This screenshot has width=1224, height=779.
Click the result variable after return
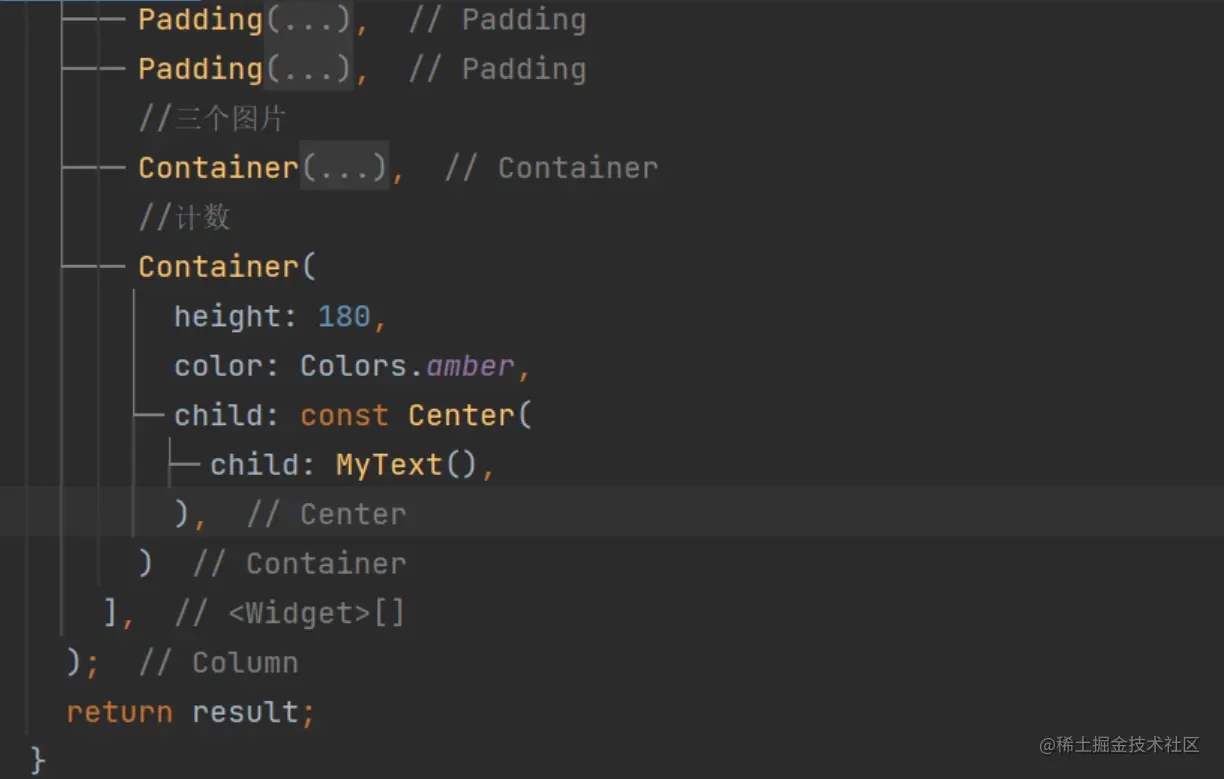(247, 712)
